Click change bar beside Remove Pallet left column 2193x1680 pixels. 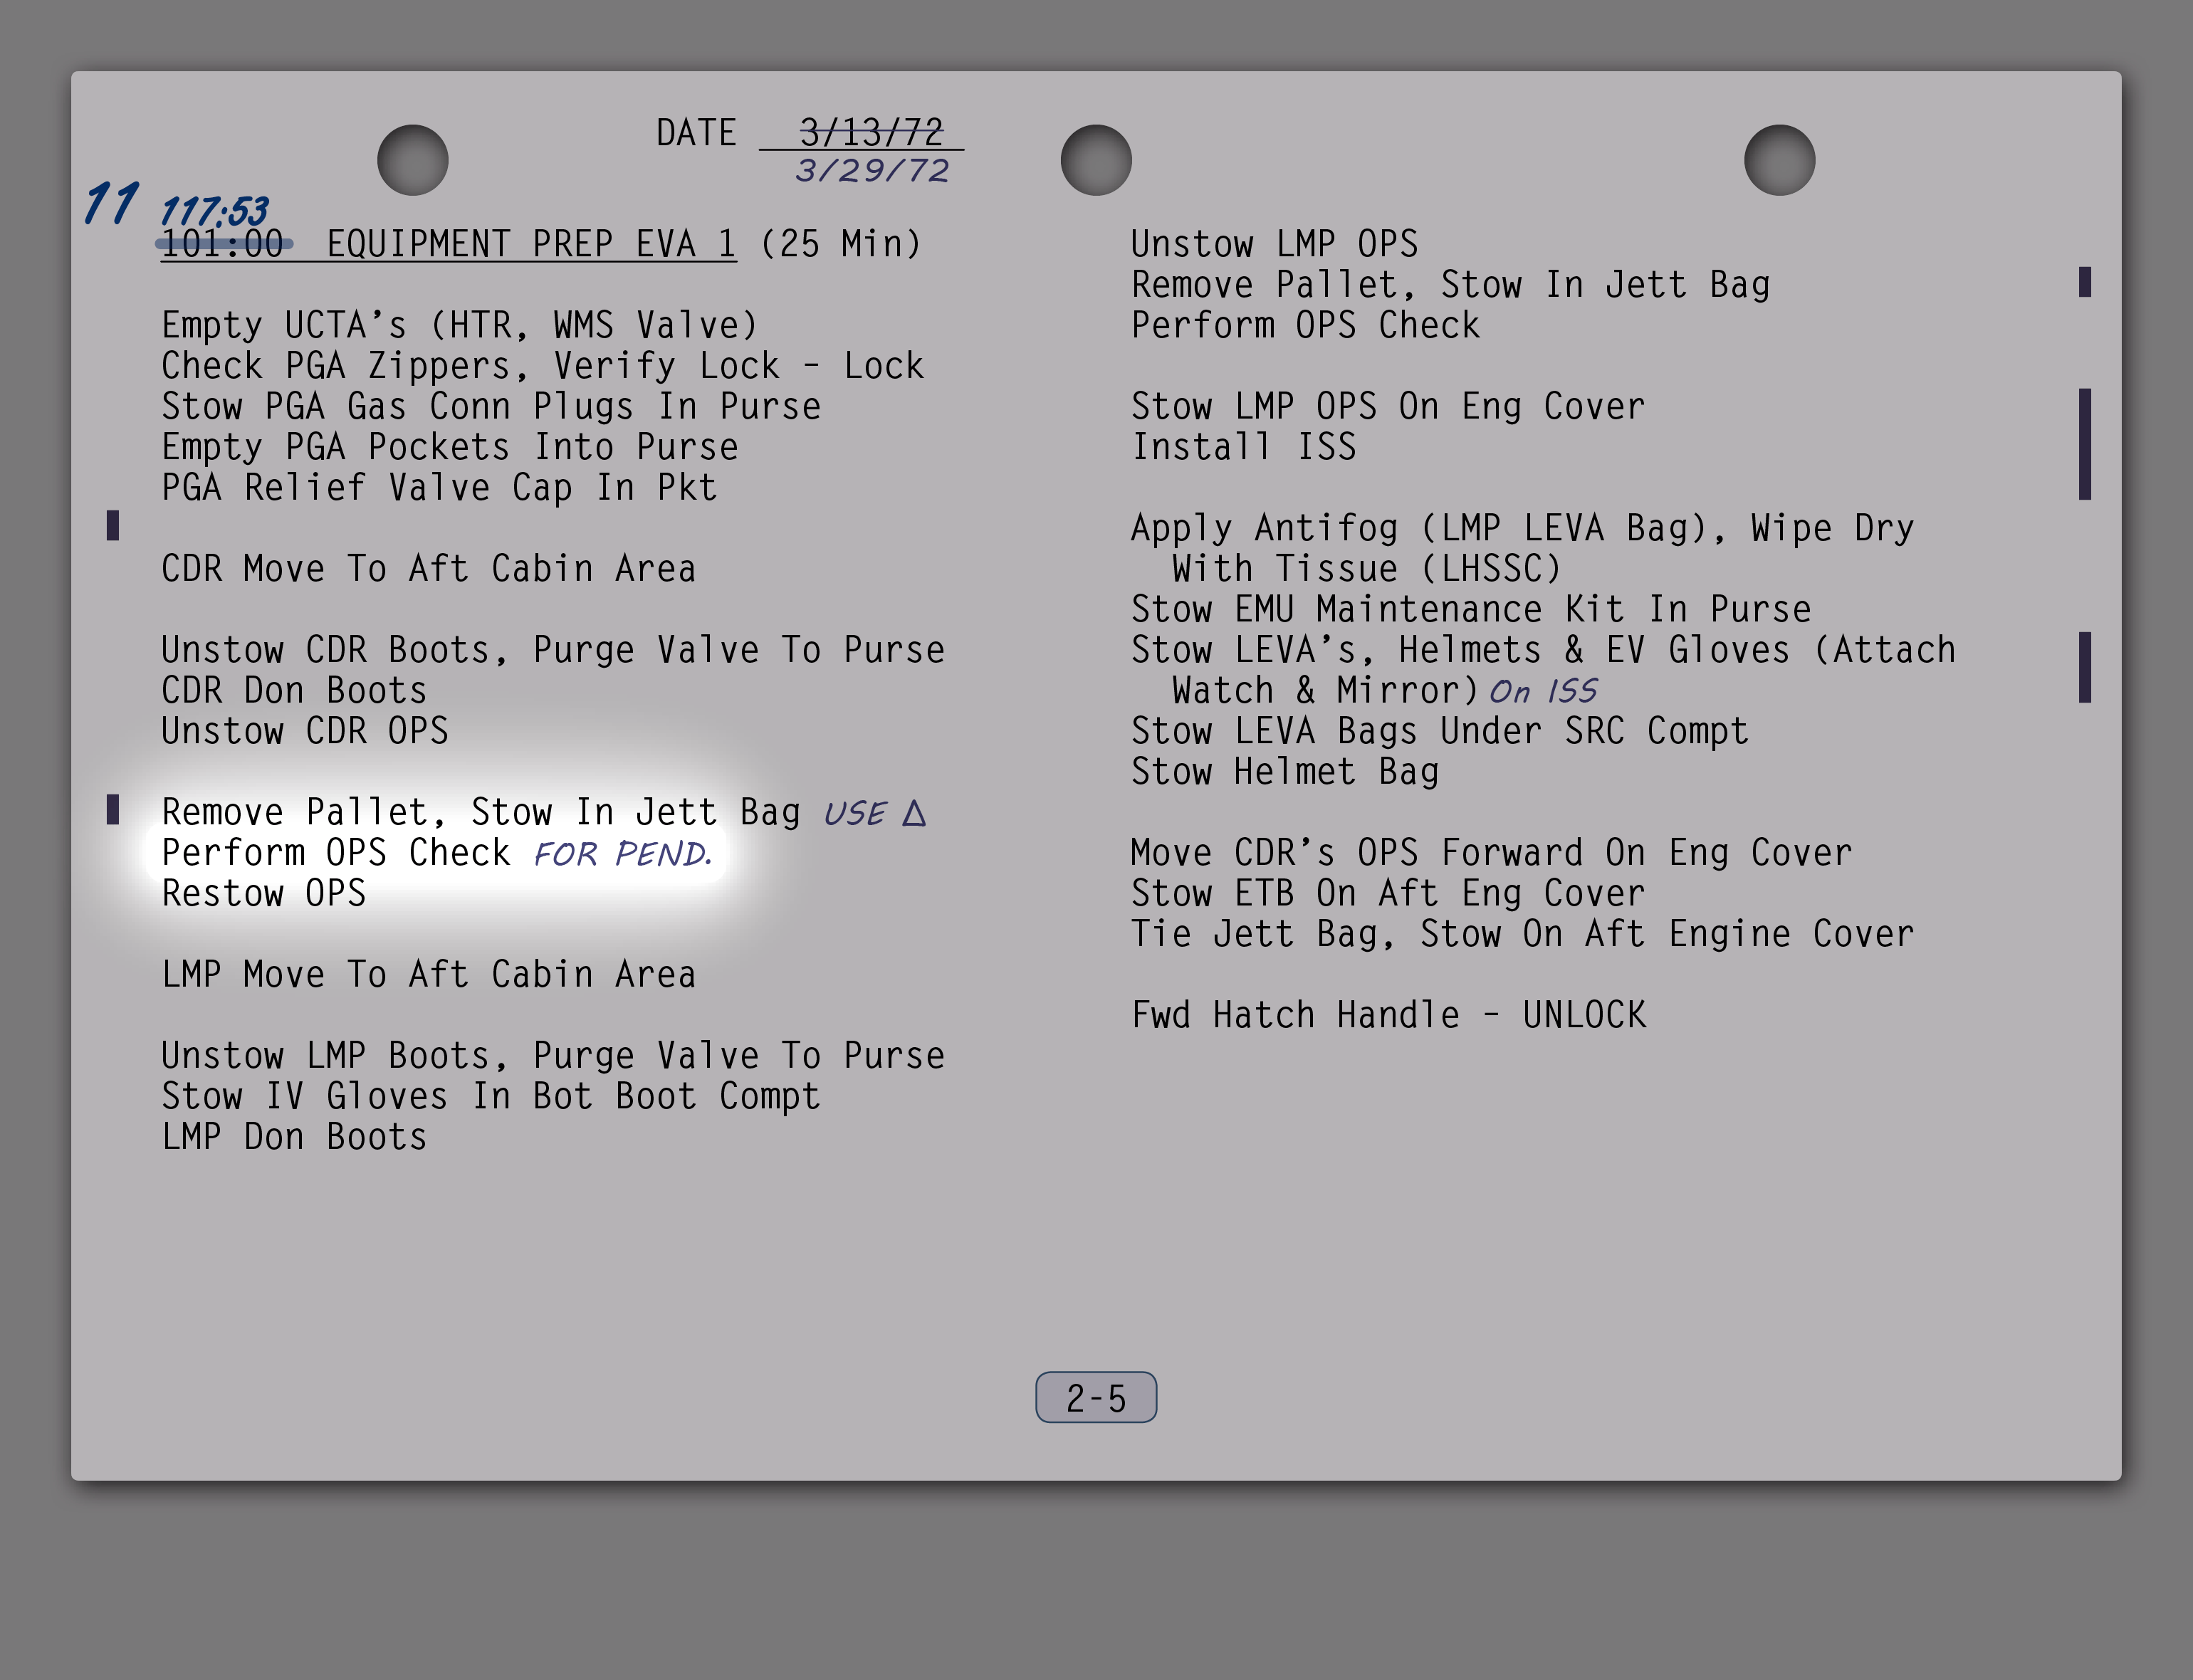click(x=113, y=809)
